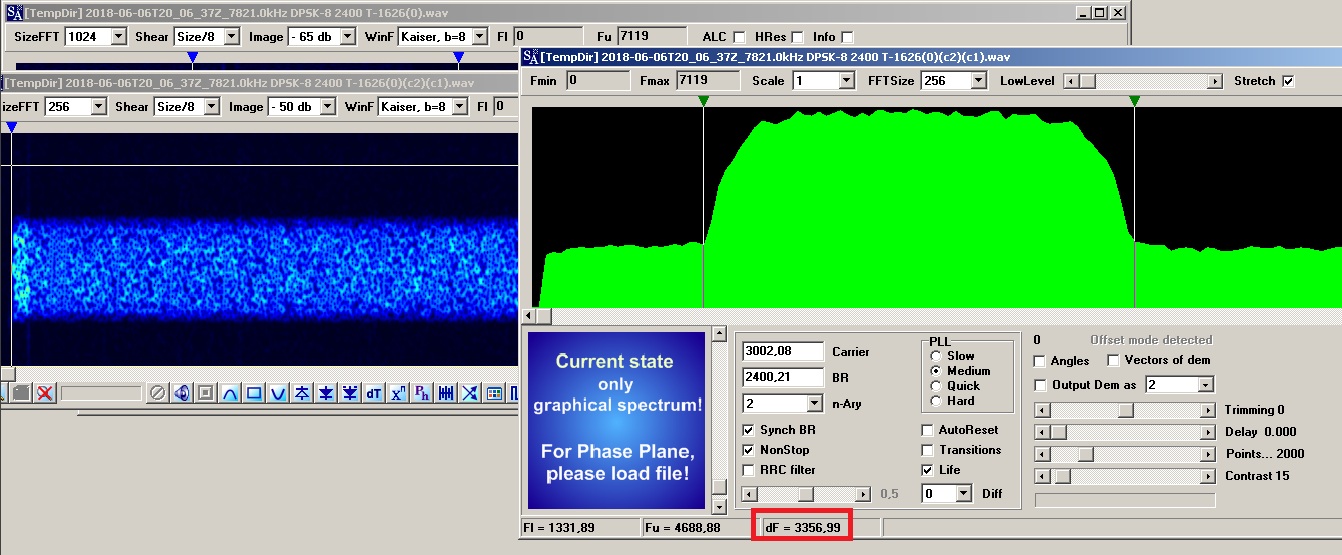This screenshot has height=555, width=1342.
Task: Open the n-Ary dropdown
Action: 813,404
